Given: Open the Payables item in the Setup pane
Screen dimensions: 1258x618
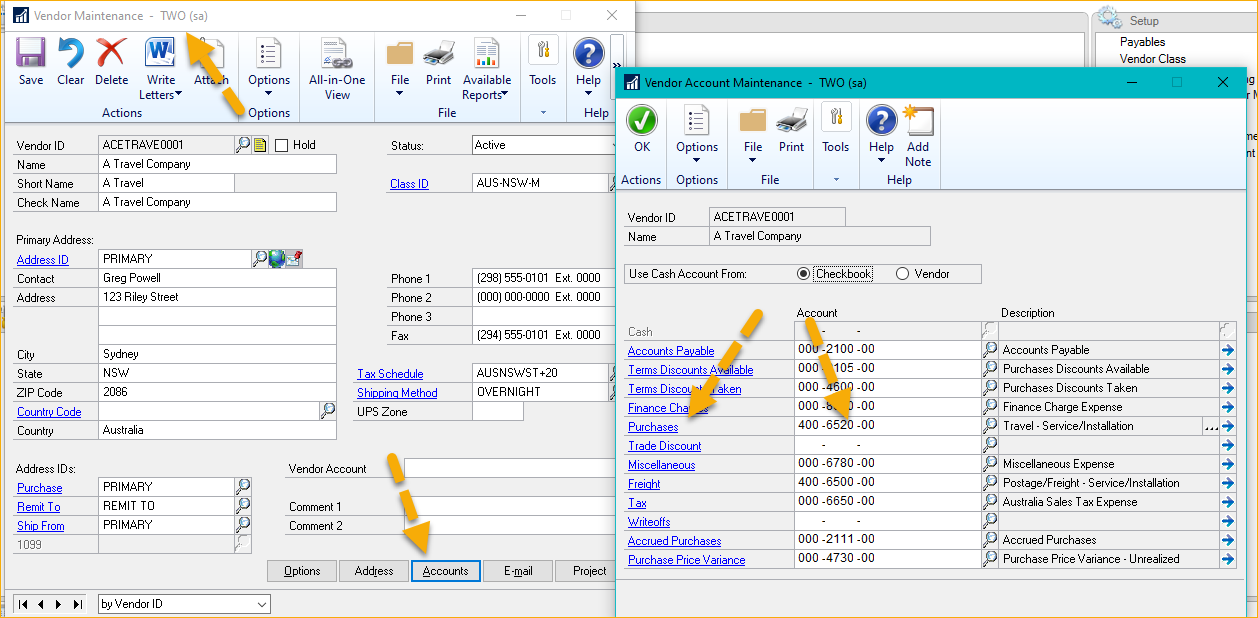Looking at the screenshot, I should [1142, 42].
